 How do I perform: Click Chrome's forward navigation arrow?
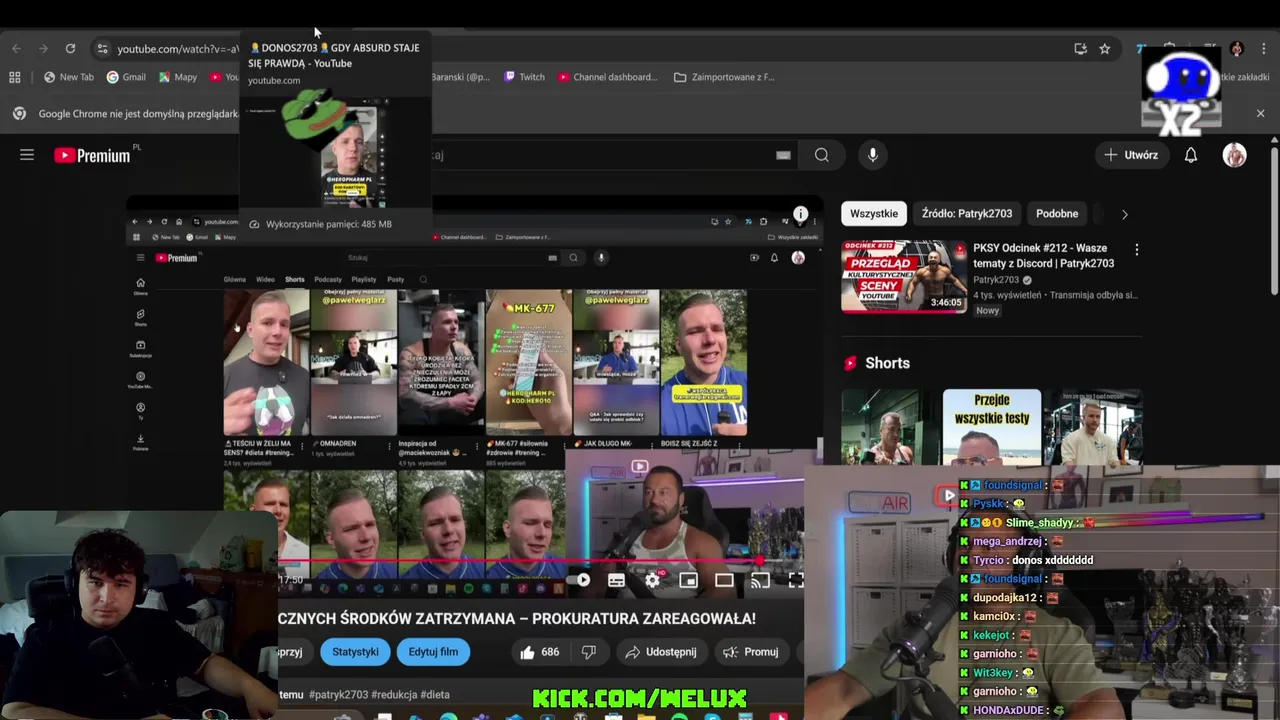(x=43, y=48)
